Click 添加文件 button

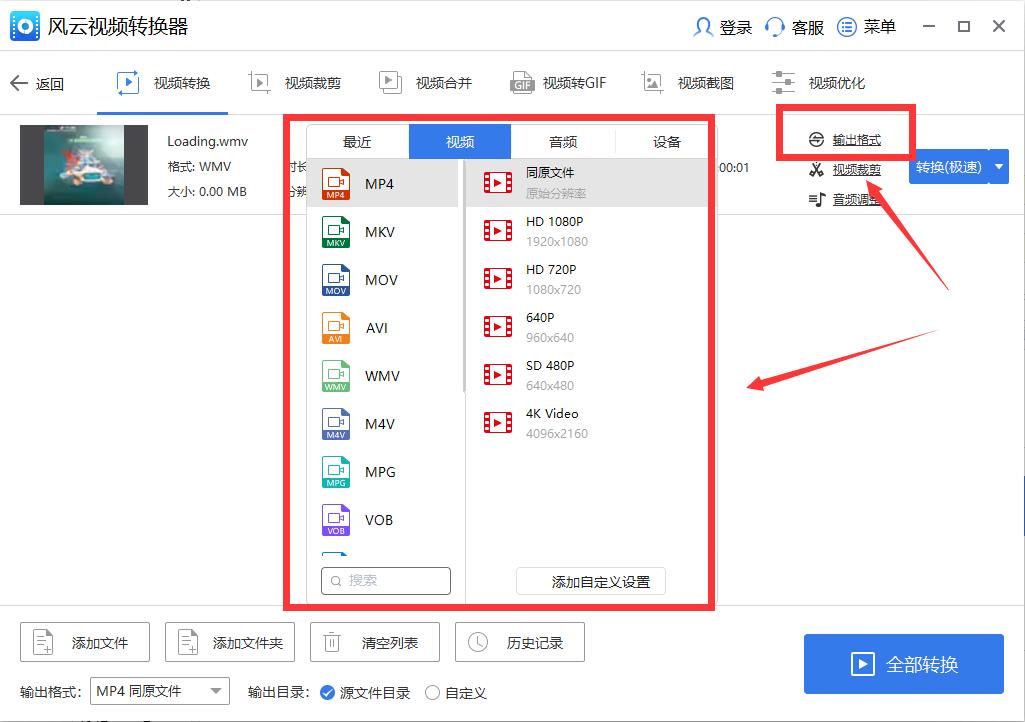point(85,642)
